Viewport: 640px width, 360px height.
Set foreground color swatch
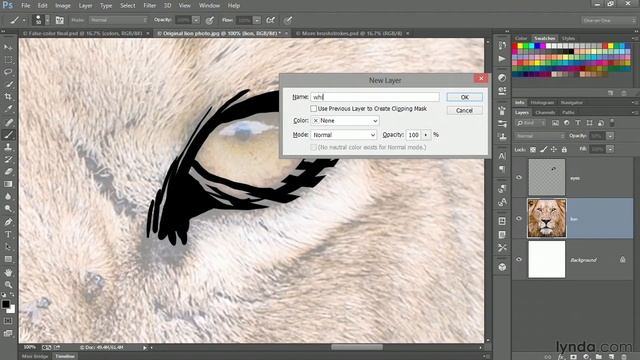[5, 304]
